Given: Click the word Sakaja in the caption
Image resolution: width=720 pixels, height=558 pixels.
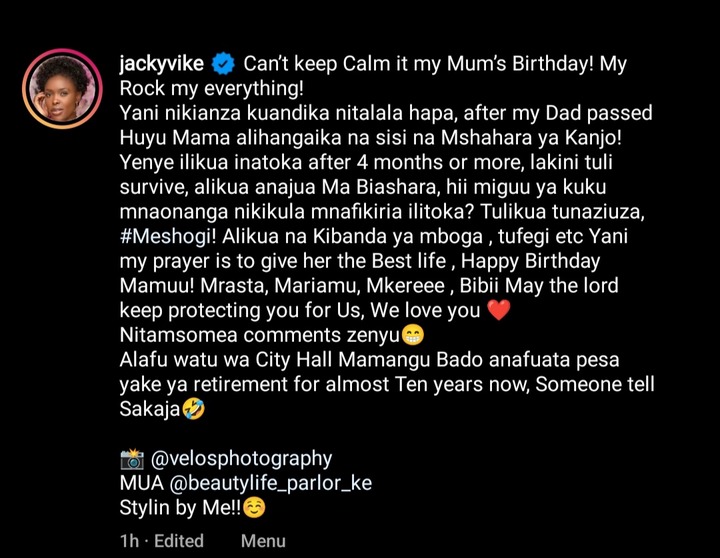Looking at the screenshot, I should pyautogui.click(x=150, y=409).
